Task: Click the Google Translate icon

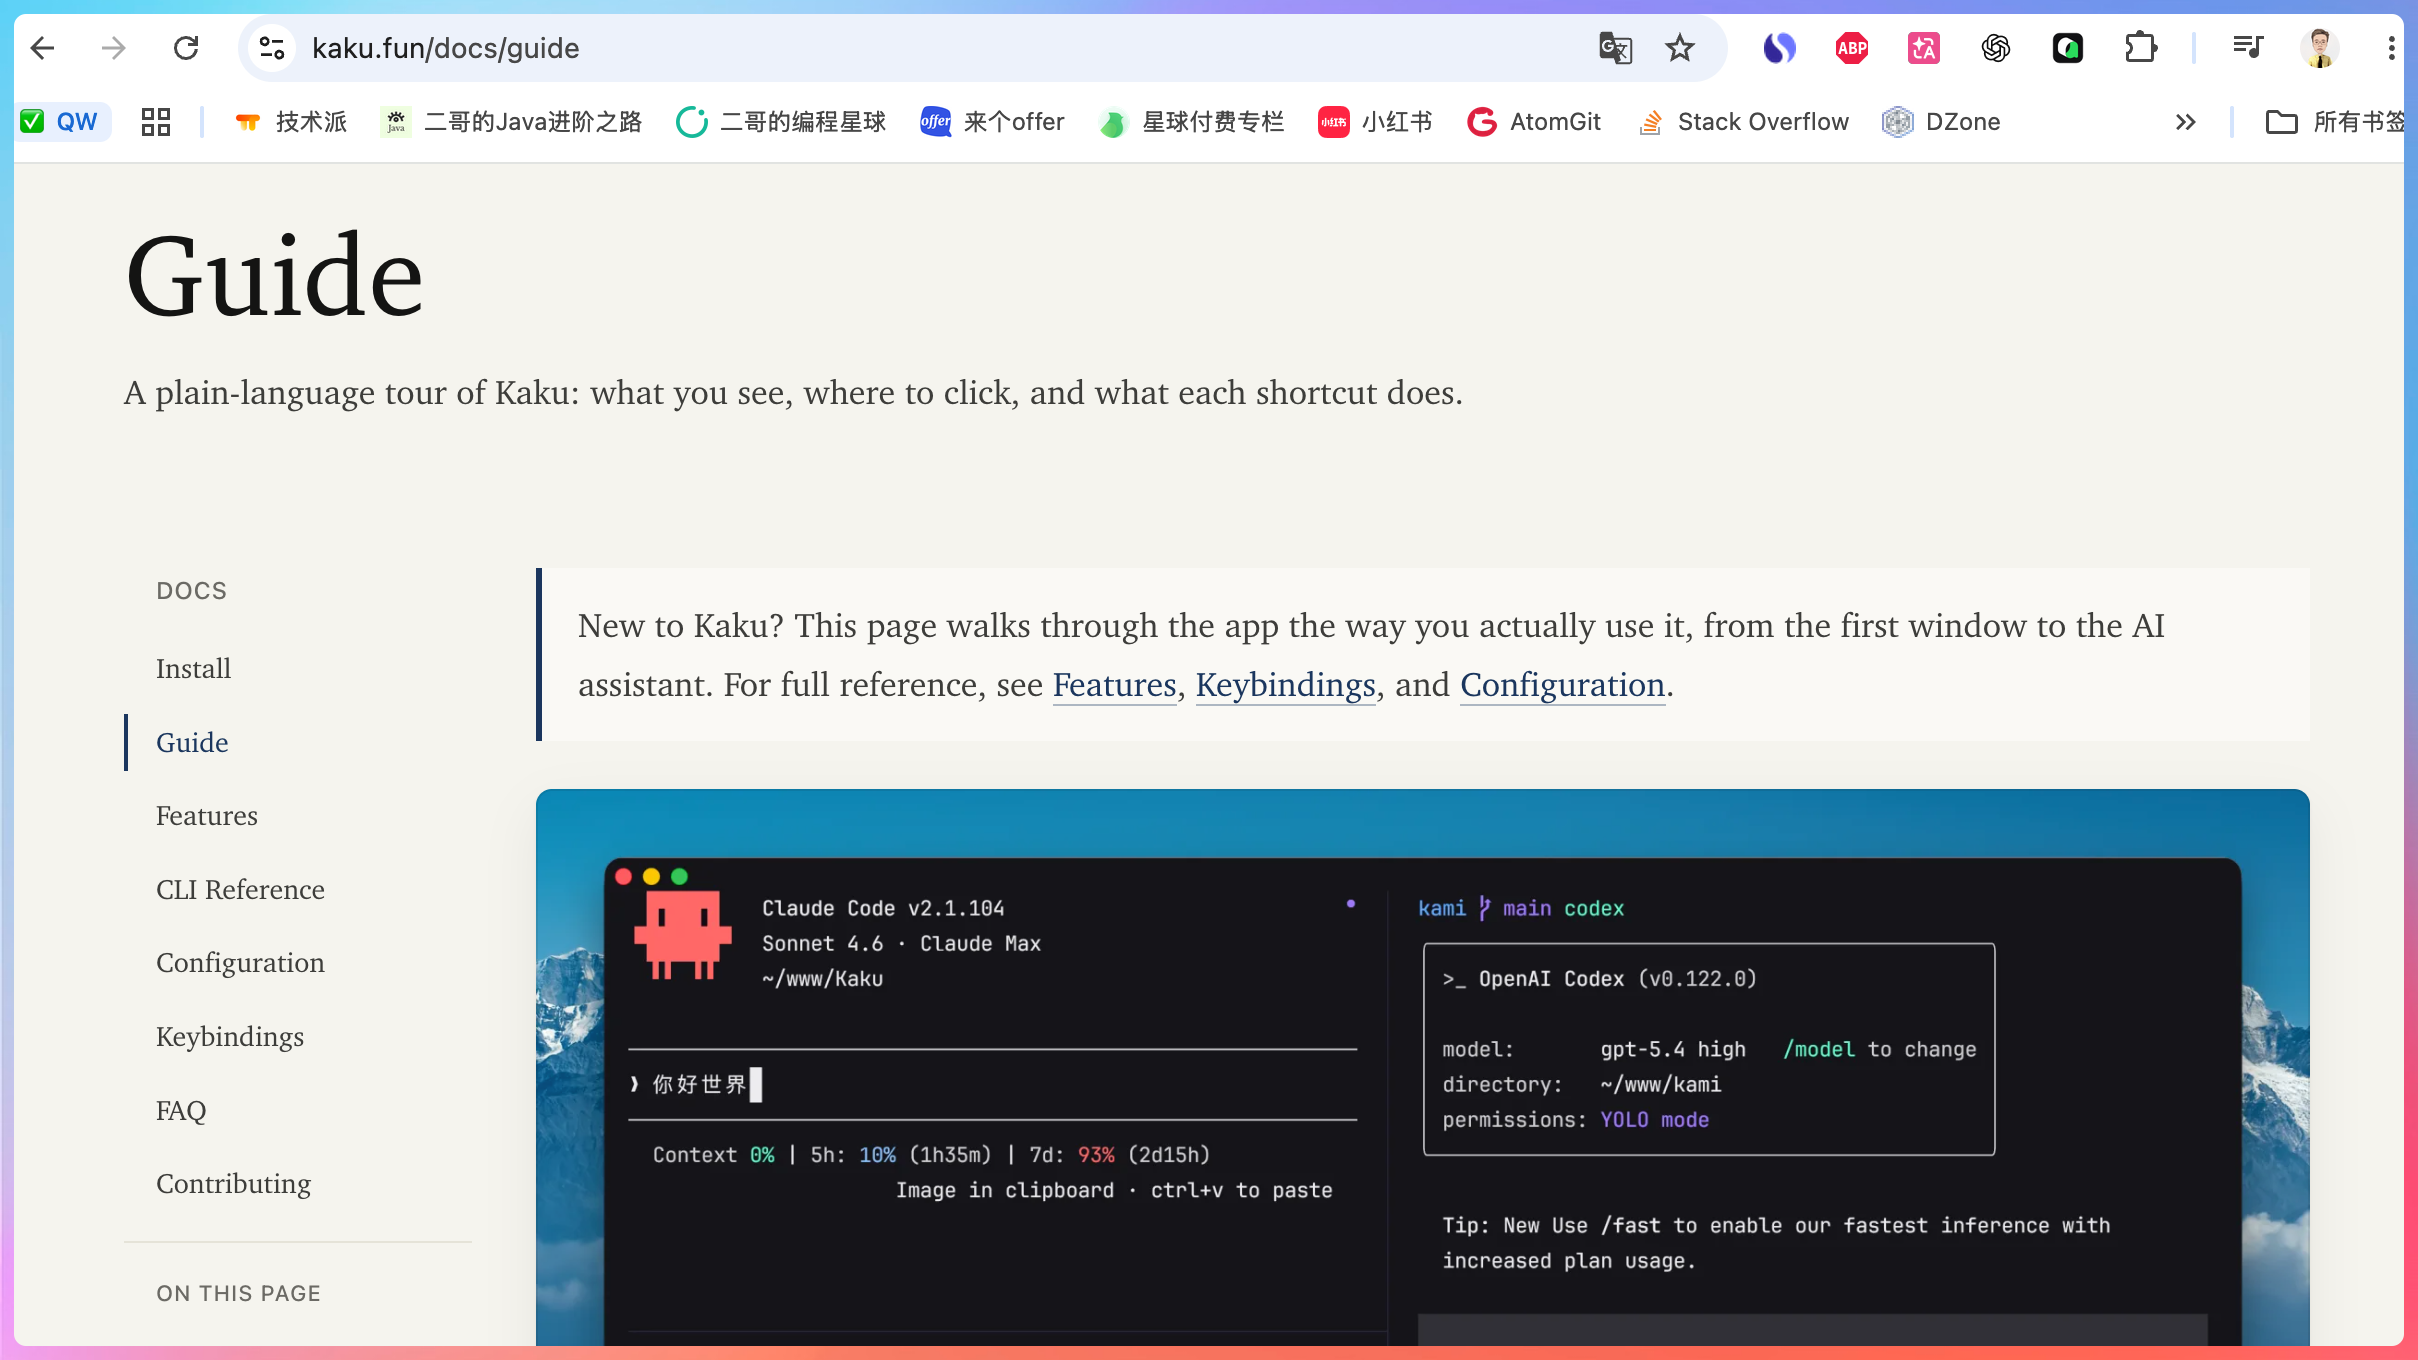Action: point(1615,48)
